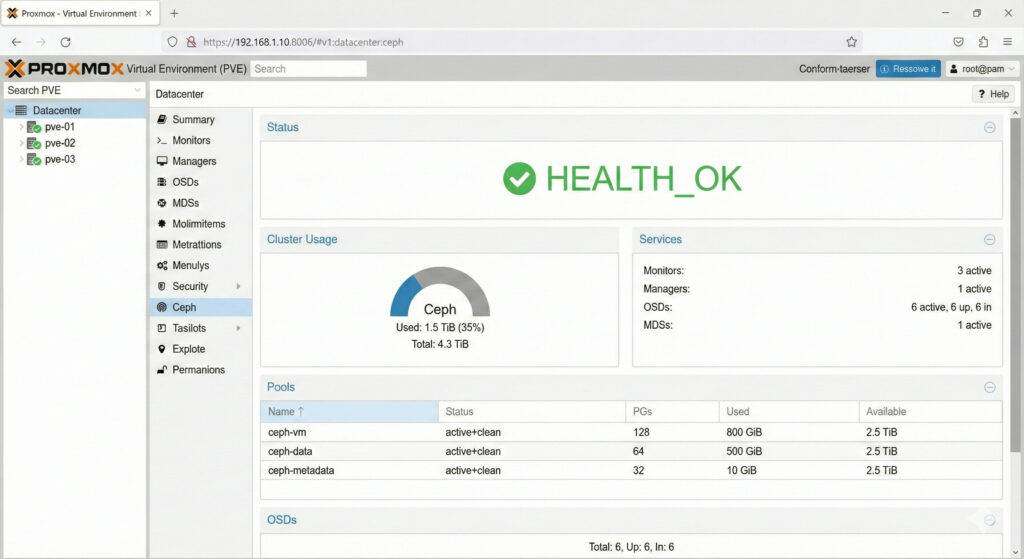Collapse the Services panel
The image size is (1024, 559).
[x=989, y=240]
